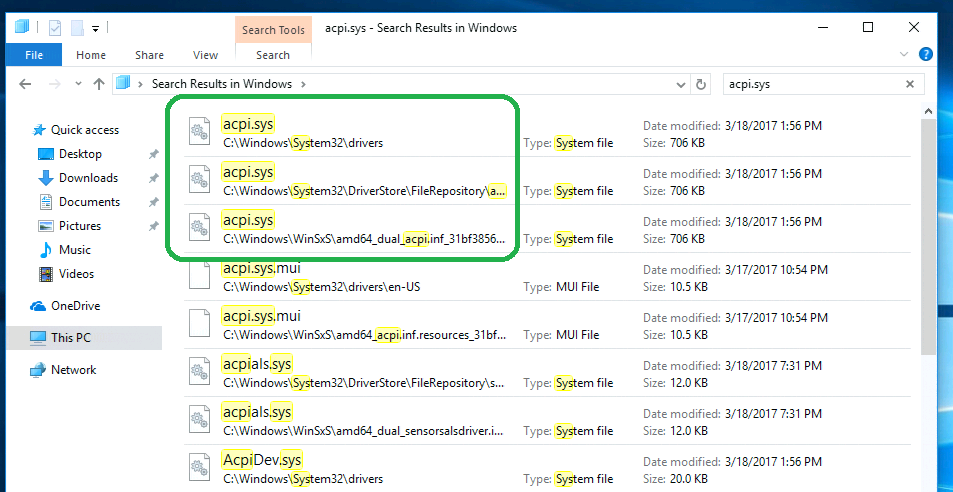This screenshot has width=953, height=492.
Task: Click the C:\Windows\System32\drivers\en-US path text
Action: [x=322, y=287]
